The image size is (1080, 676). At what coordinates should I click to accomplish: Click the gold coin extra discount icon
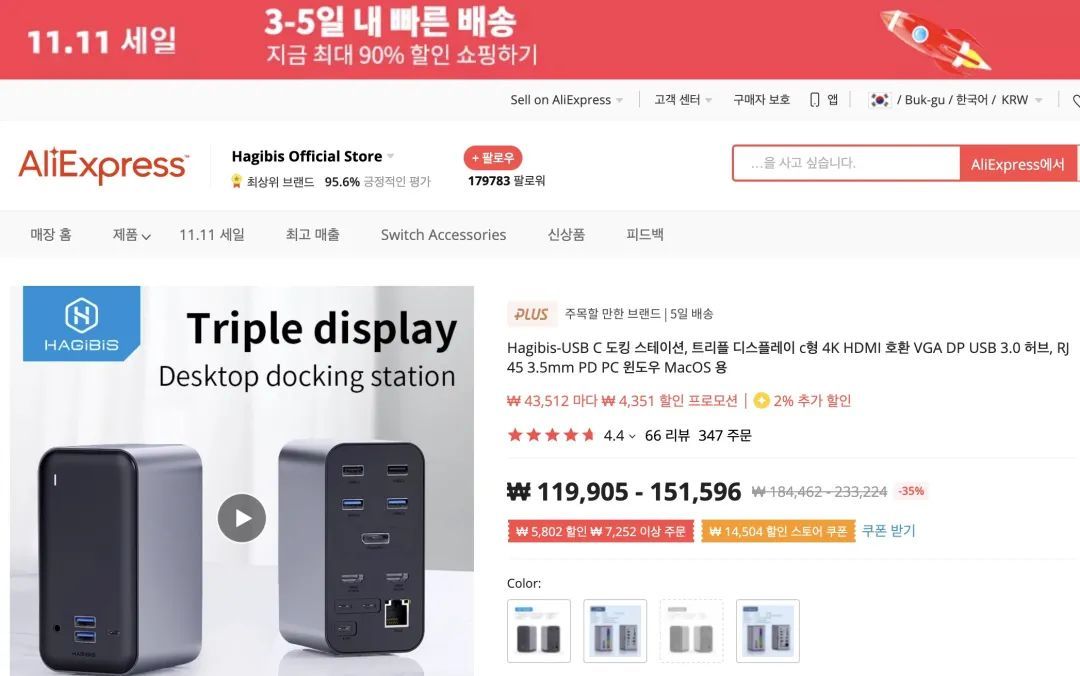[761, 400]
